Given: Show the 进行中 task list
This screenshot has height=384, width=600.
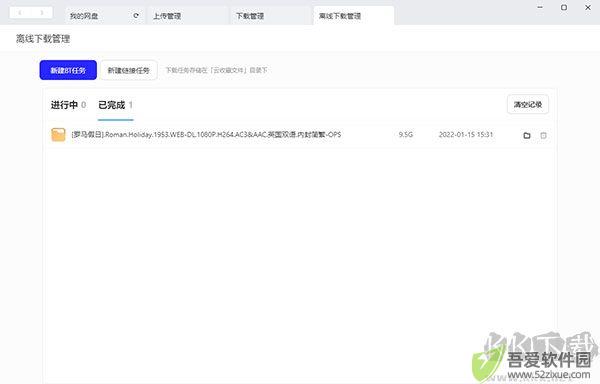Looking at the screenshot, I should point(68,105).
